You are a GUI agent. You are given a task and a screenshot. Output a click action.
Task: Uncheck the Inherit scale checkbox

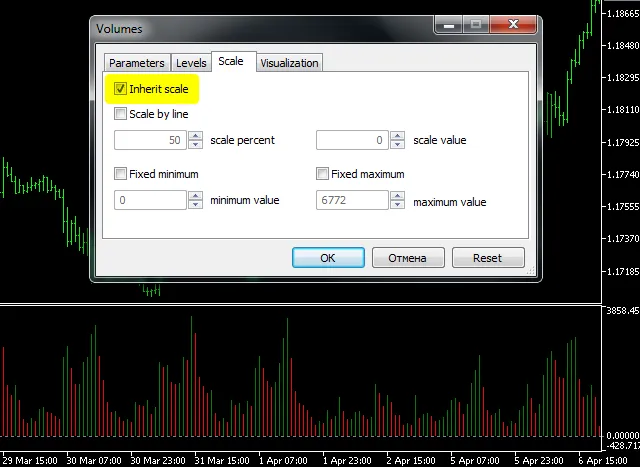[121, 89]
